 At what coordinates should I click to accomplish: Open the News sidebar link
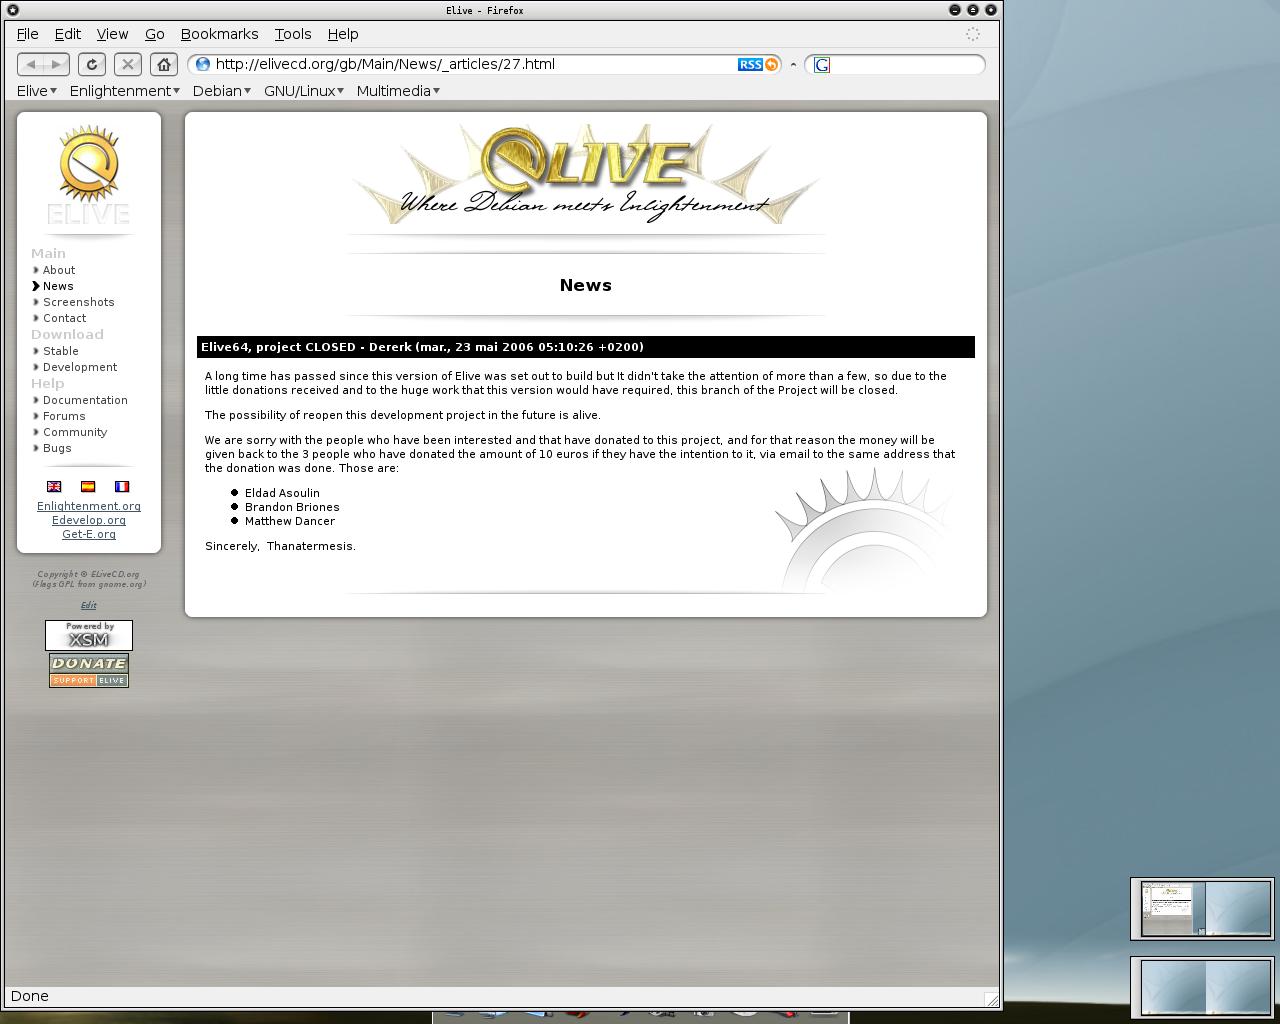point(58,286)
